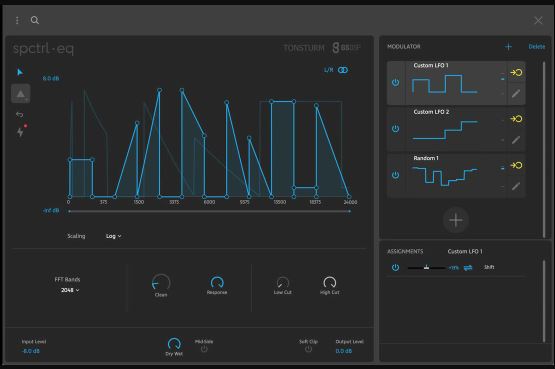Toggle power for Random 1 modulator
The height and width of the screenshot is (369, 555).
395,175
